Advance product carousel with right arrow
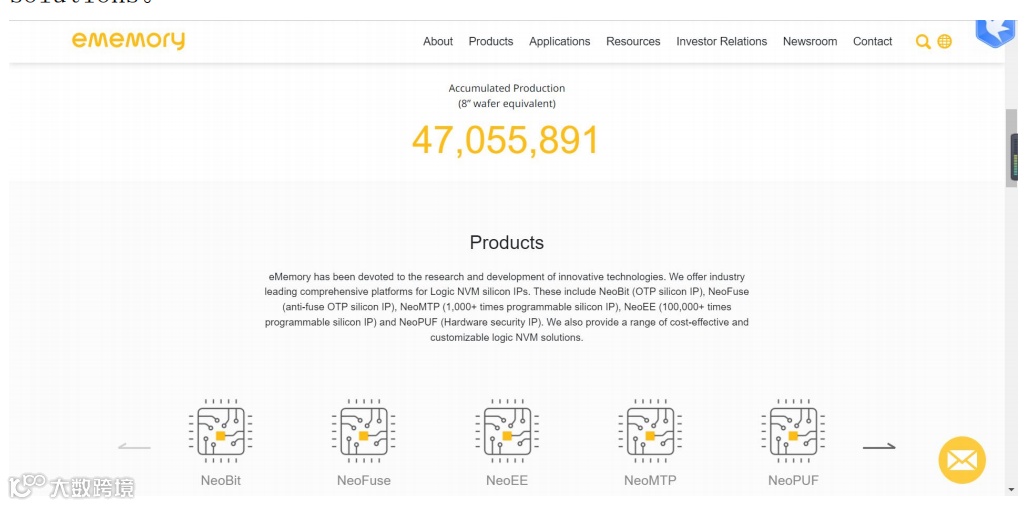Screen dimensions: 1031x506 point(879,447)
